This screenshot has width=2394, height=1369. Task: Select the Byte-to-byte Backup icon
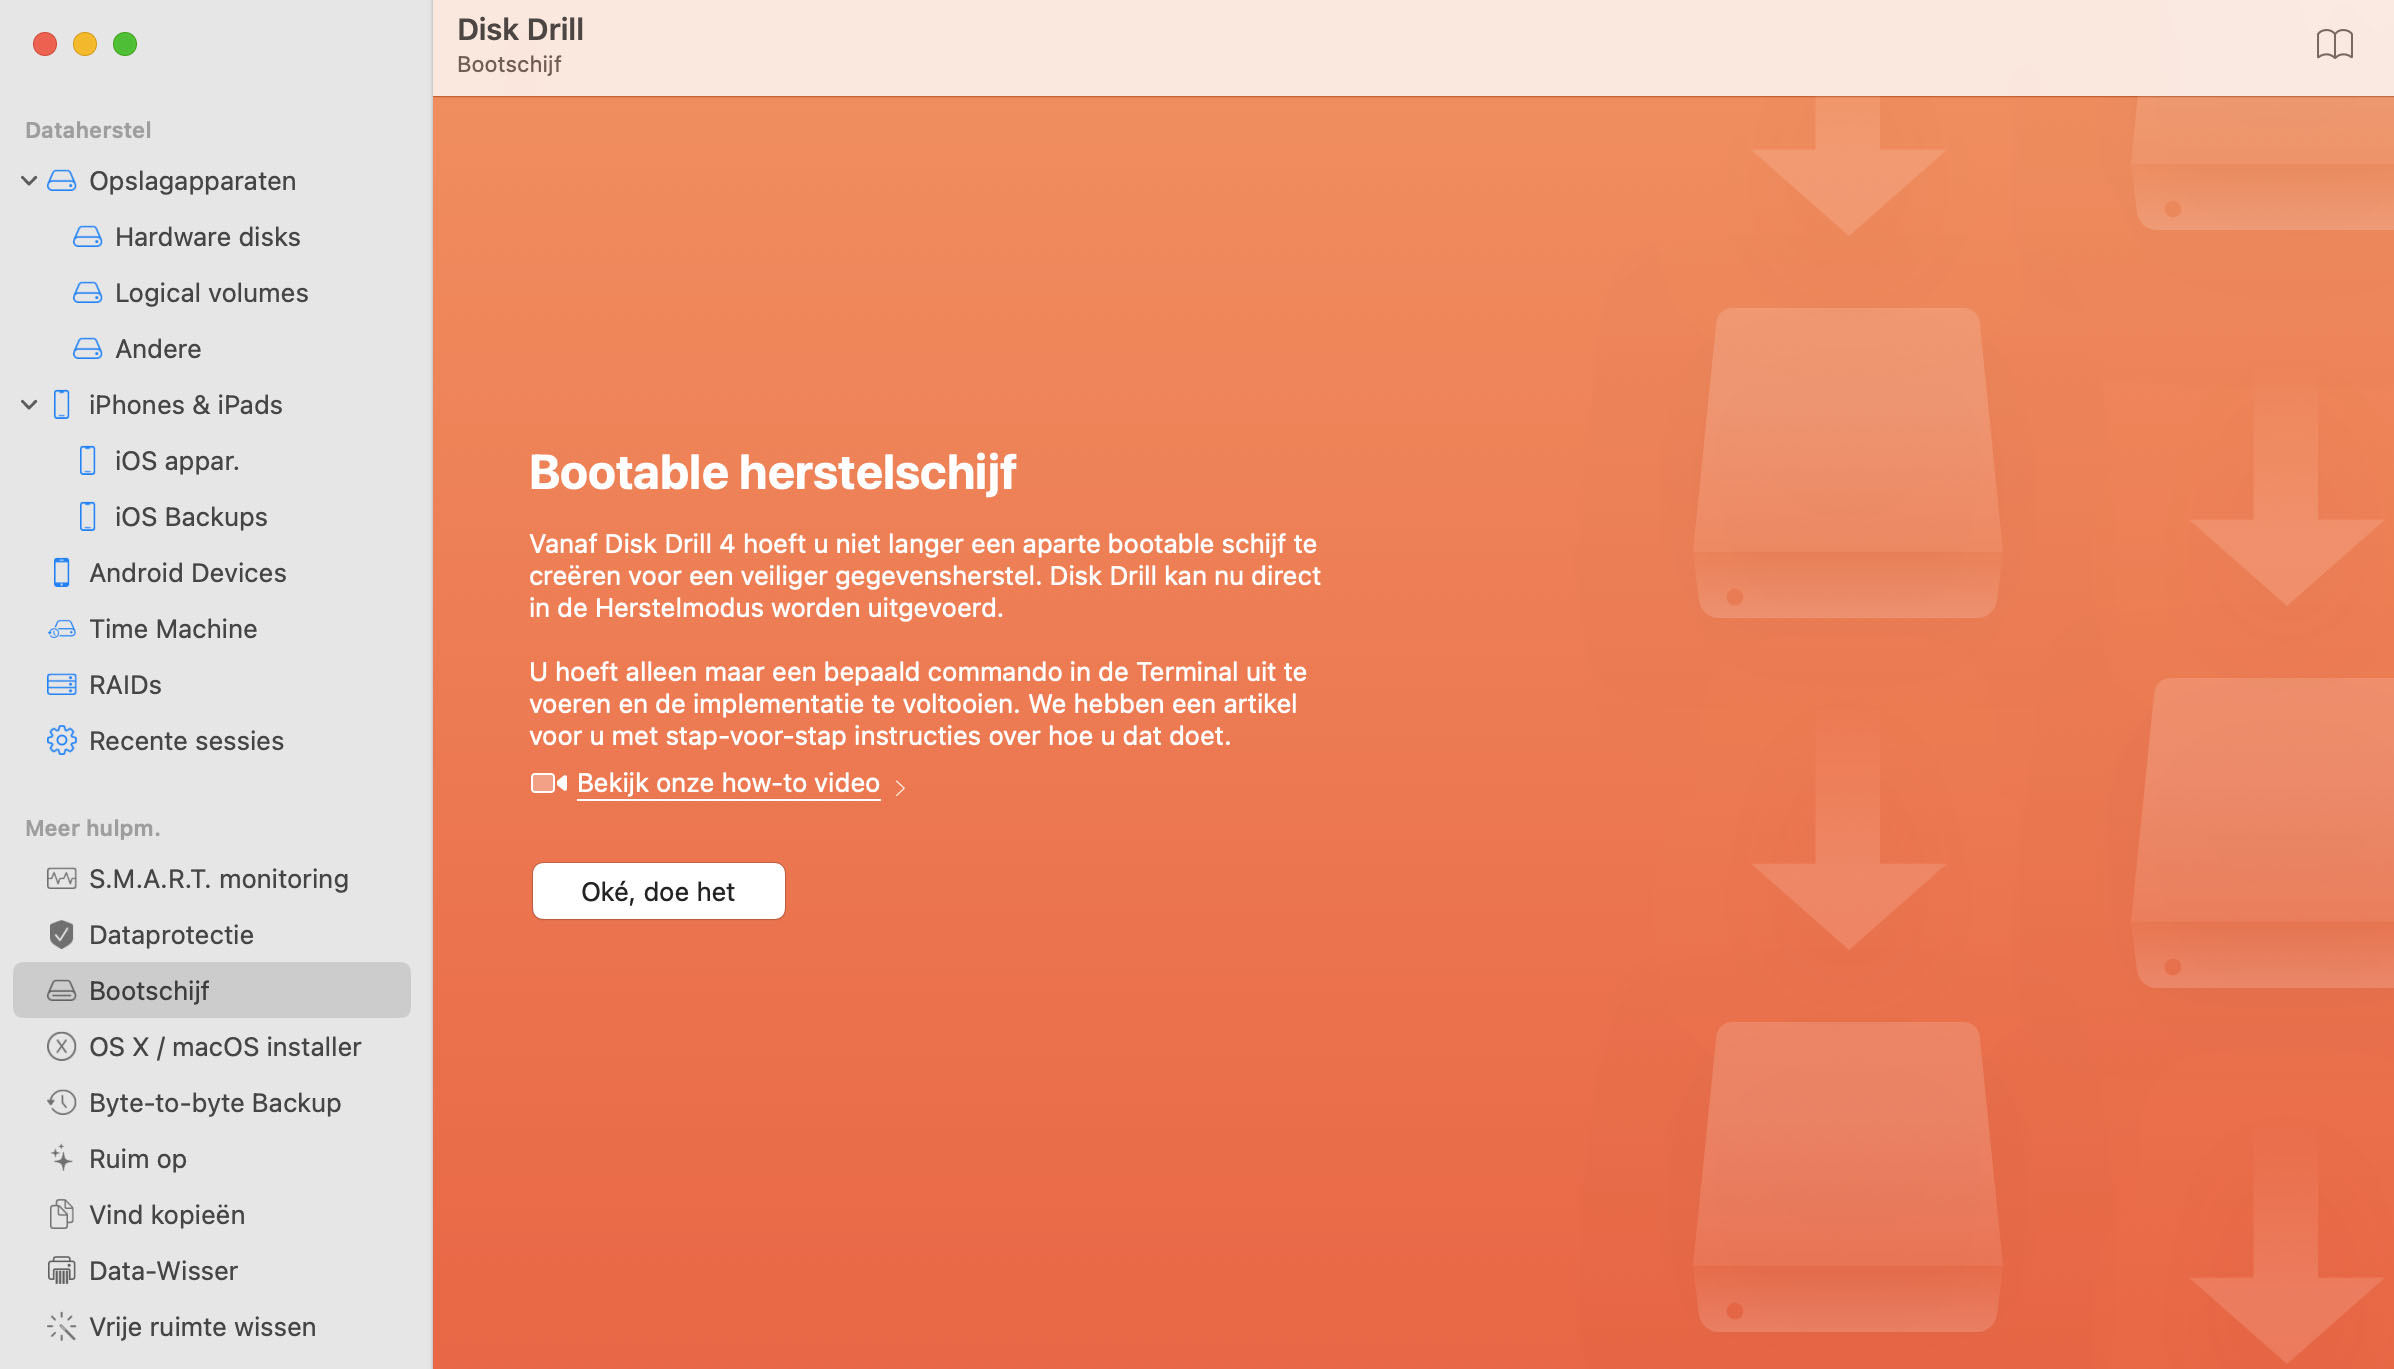61,1101
